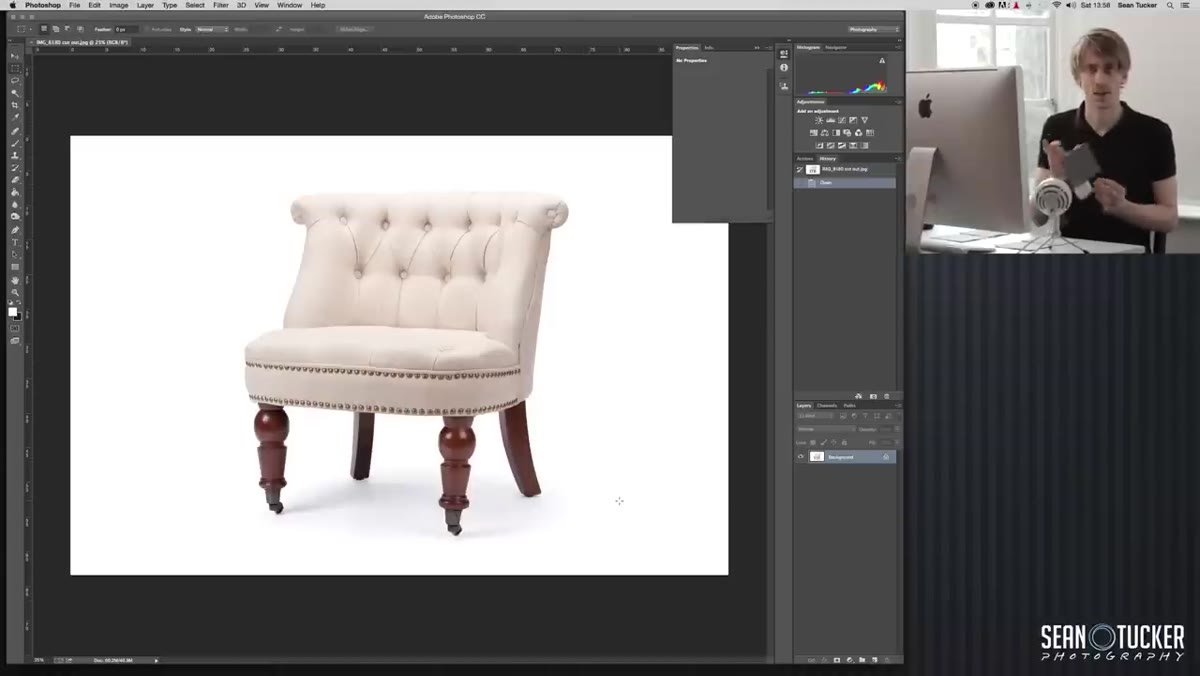
Task: Select the Rectangular Marquee tool
Action: 15,67
